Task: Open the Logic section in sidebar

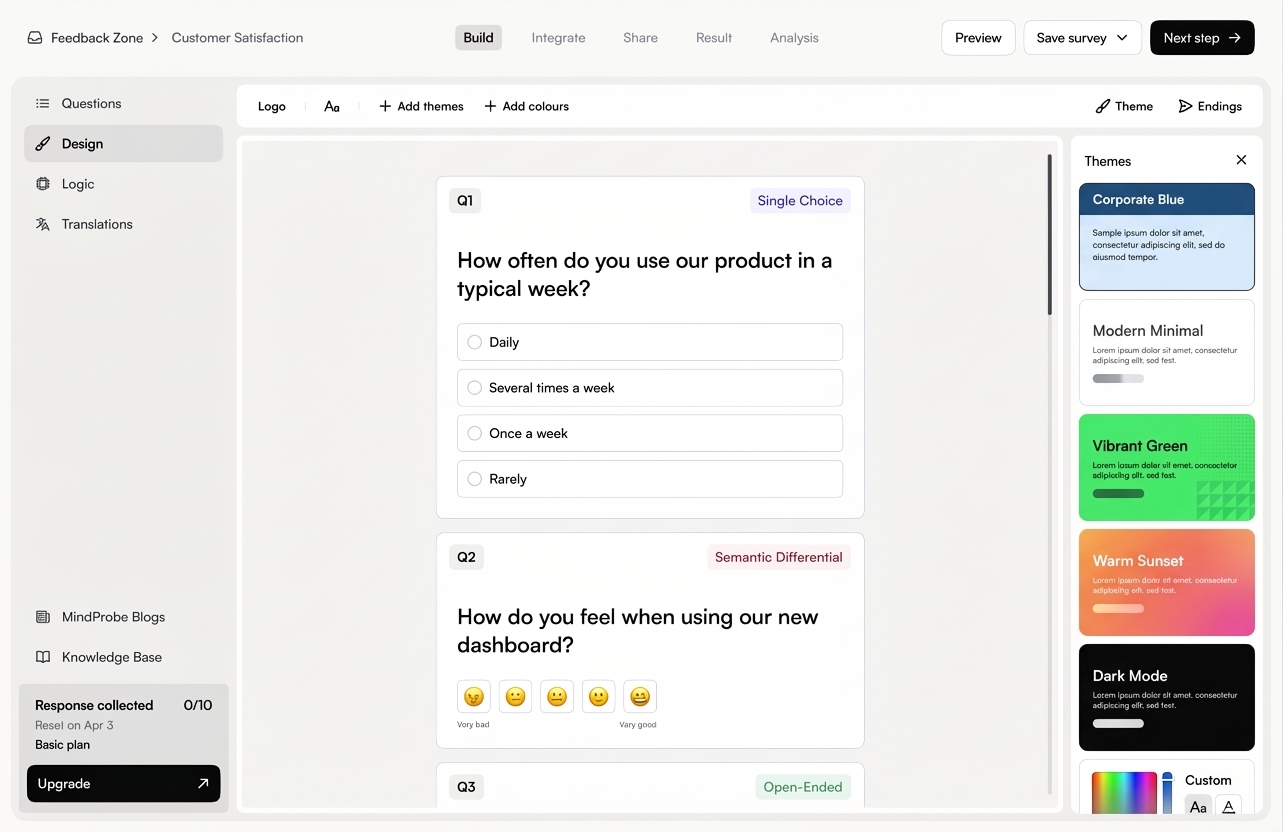Action: 78,184
